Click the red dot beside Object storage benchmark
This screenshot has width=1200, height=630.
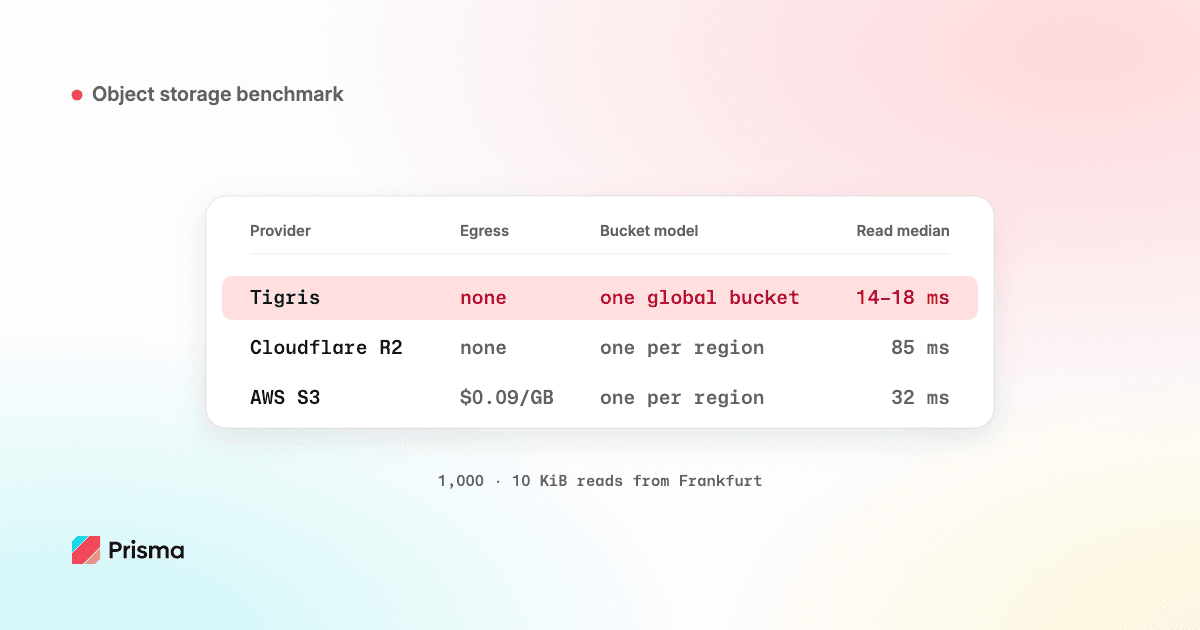click(77, 95)
